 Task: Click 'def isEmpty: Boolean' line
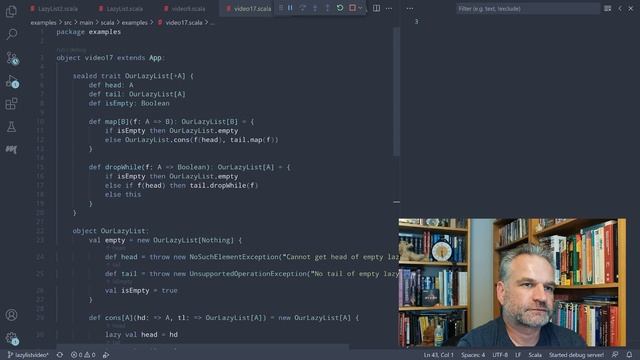click(x=129, y=103)
